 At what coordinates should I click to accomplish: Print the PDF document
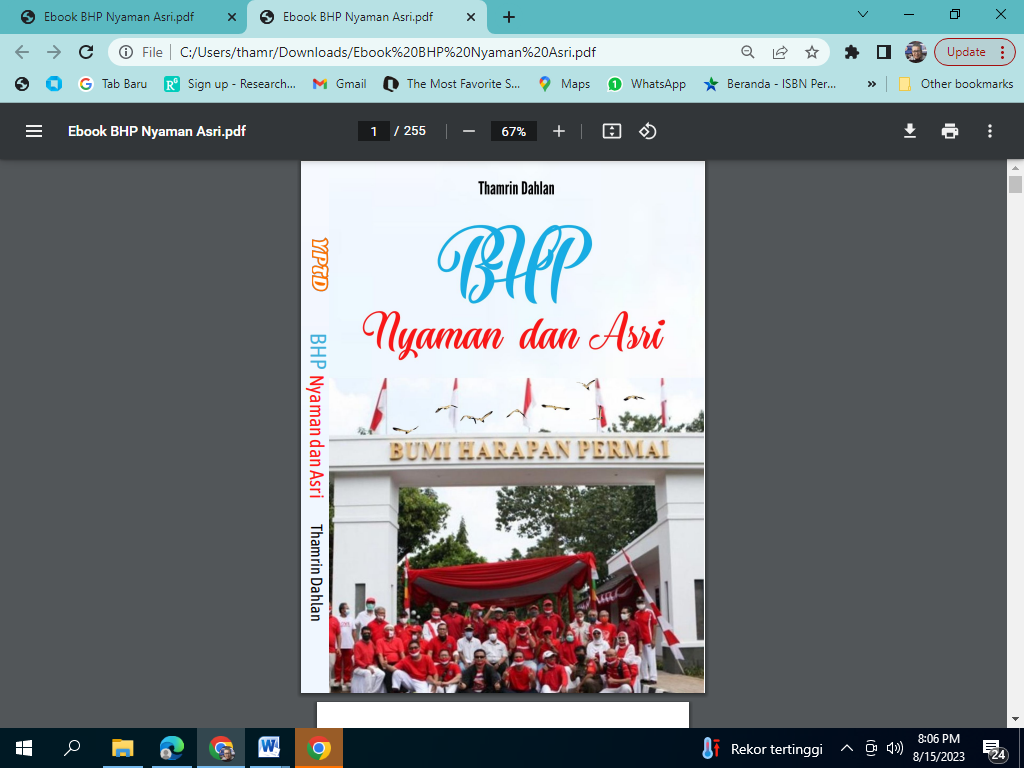tap(950, 131)
